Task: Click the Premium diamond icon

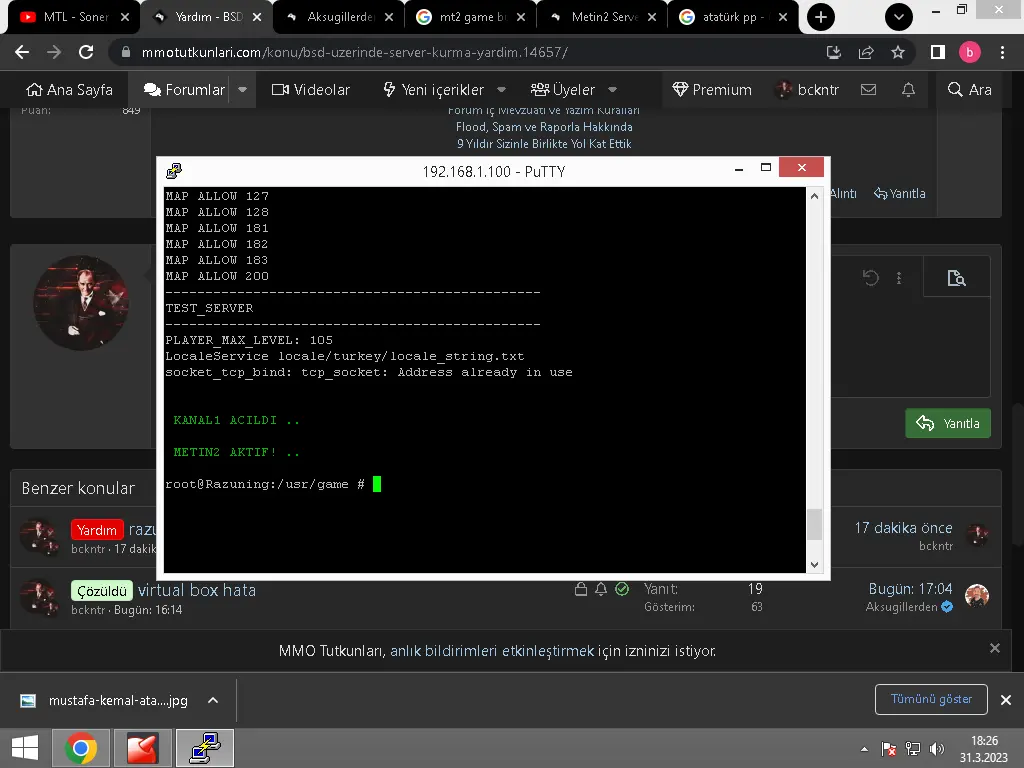Action: (679, 89)
